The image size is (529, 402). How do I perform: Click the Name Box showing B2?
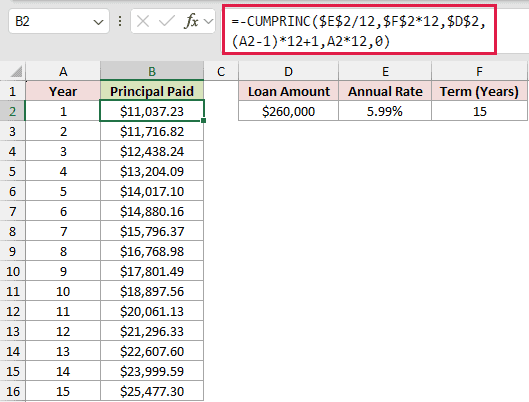click(59, 21)
